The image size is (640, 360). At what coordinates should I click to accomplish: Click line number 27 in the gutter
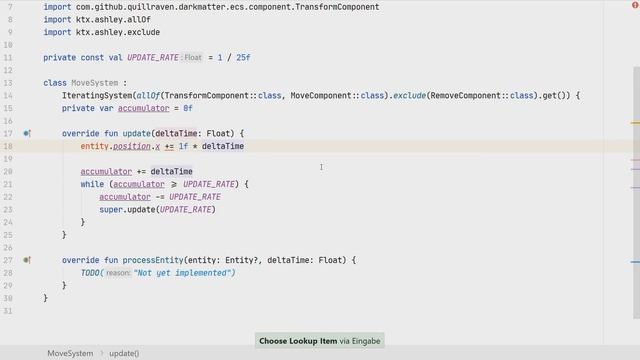pyautogui.click(x=8, y=260)
